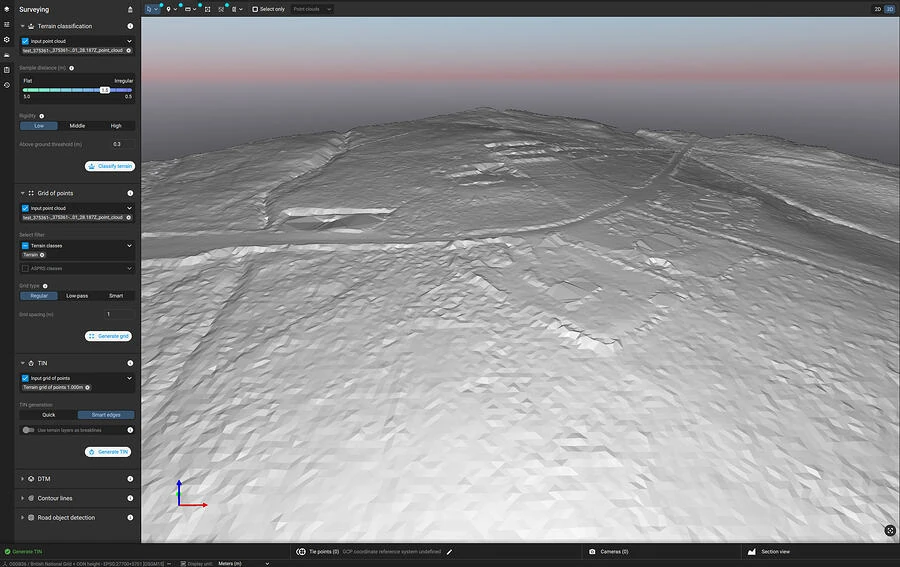Show info for the Grid of points section
Screen dimensions: 900x567
click(x=130, y=193)
